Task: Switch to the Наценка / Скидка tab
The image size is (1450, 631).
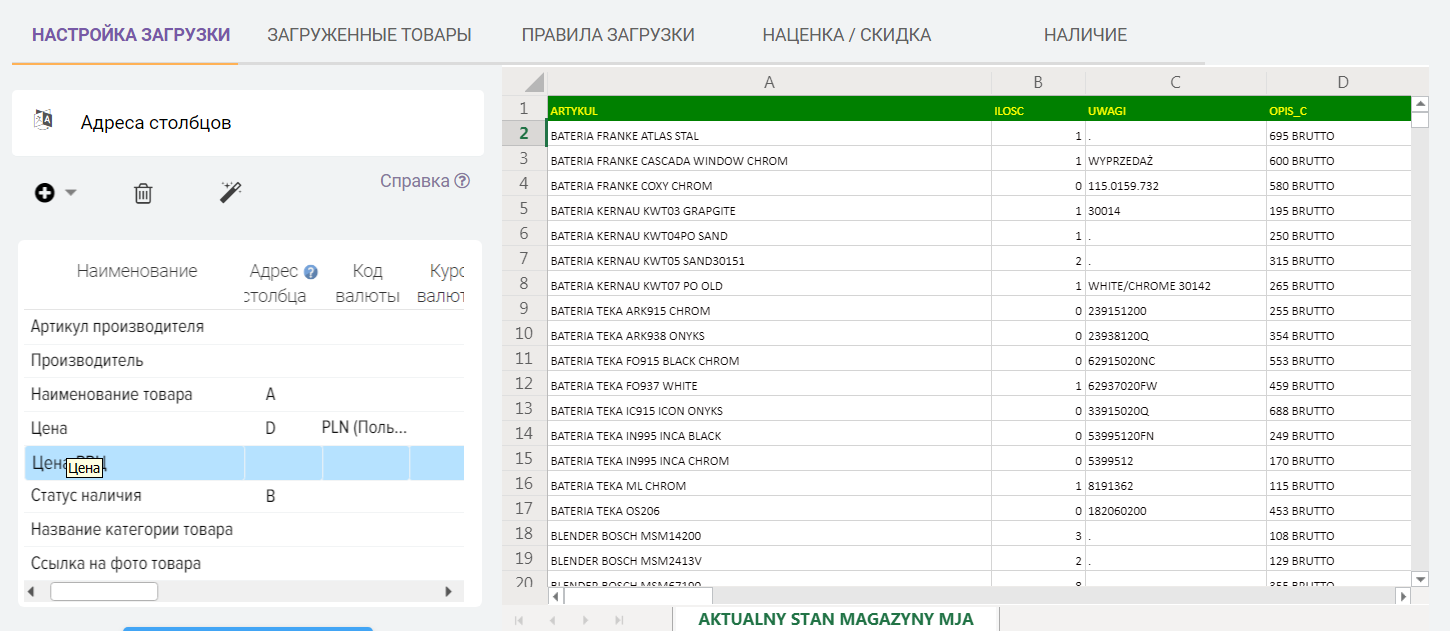Action: pos(846,35)
